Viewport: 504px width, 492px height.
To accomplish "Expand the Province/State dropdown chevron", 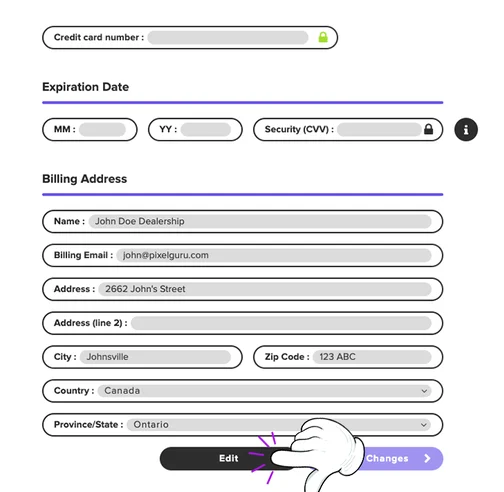I will 423,425.
